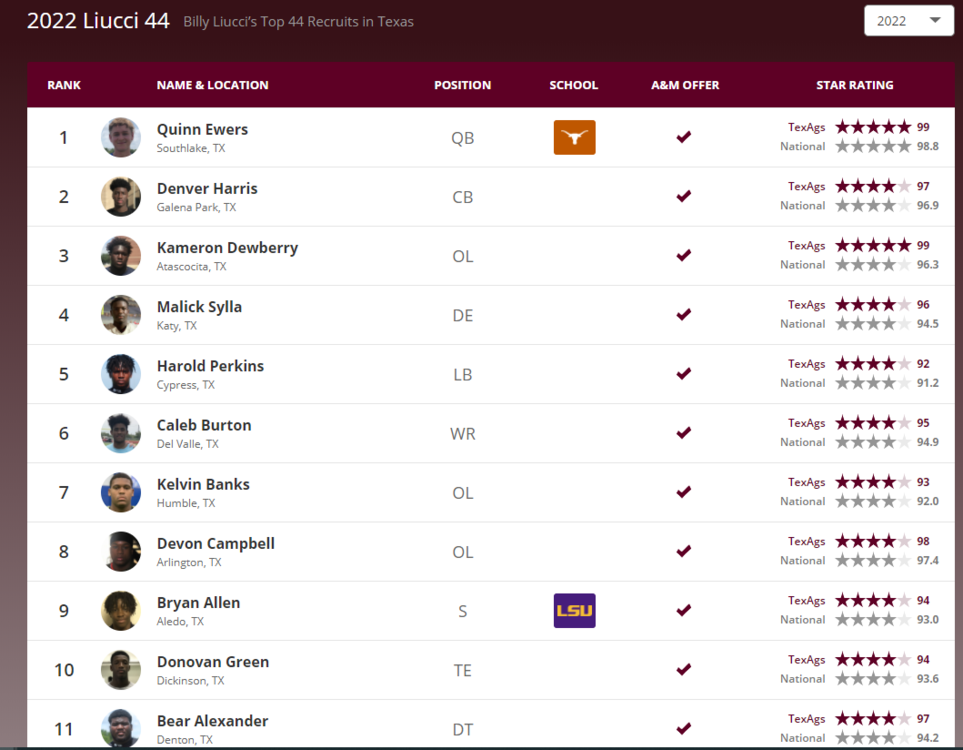The height and width of the screenshot is (750, 963).
Task: Open Quinn Ewers' profile link
Action: pyautogui.click(x=202, y=129)
